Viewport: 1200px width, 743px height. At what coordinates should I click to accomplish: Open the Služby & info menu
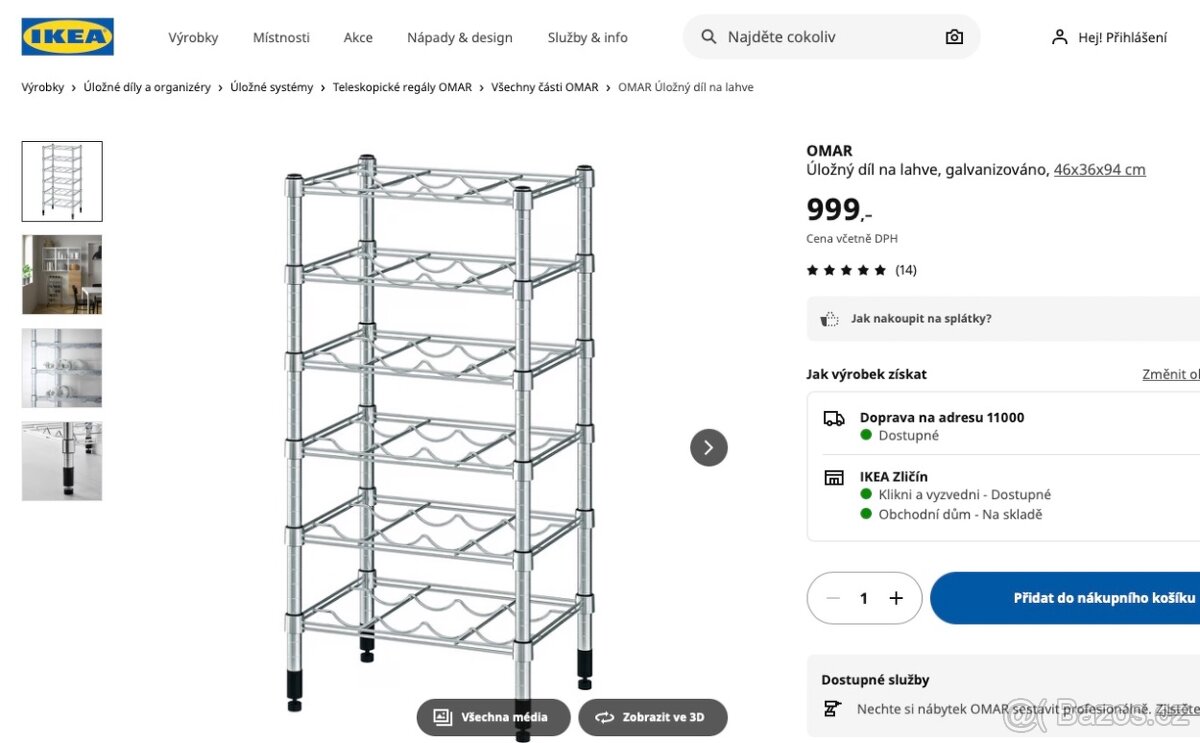tap(587, 37)
